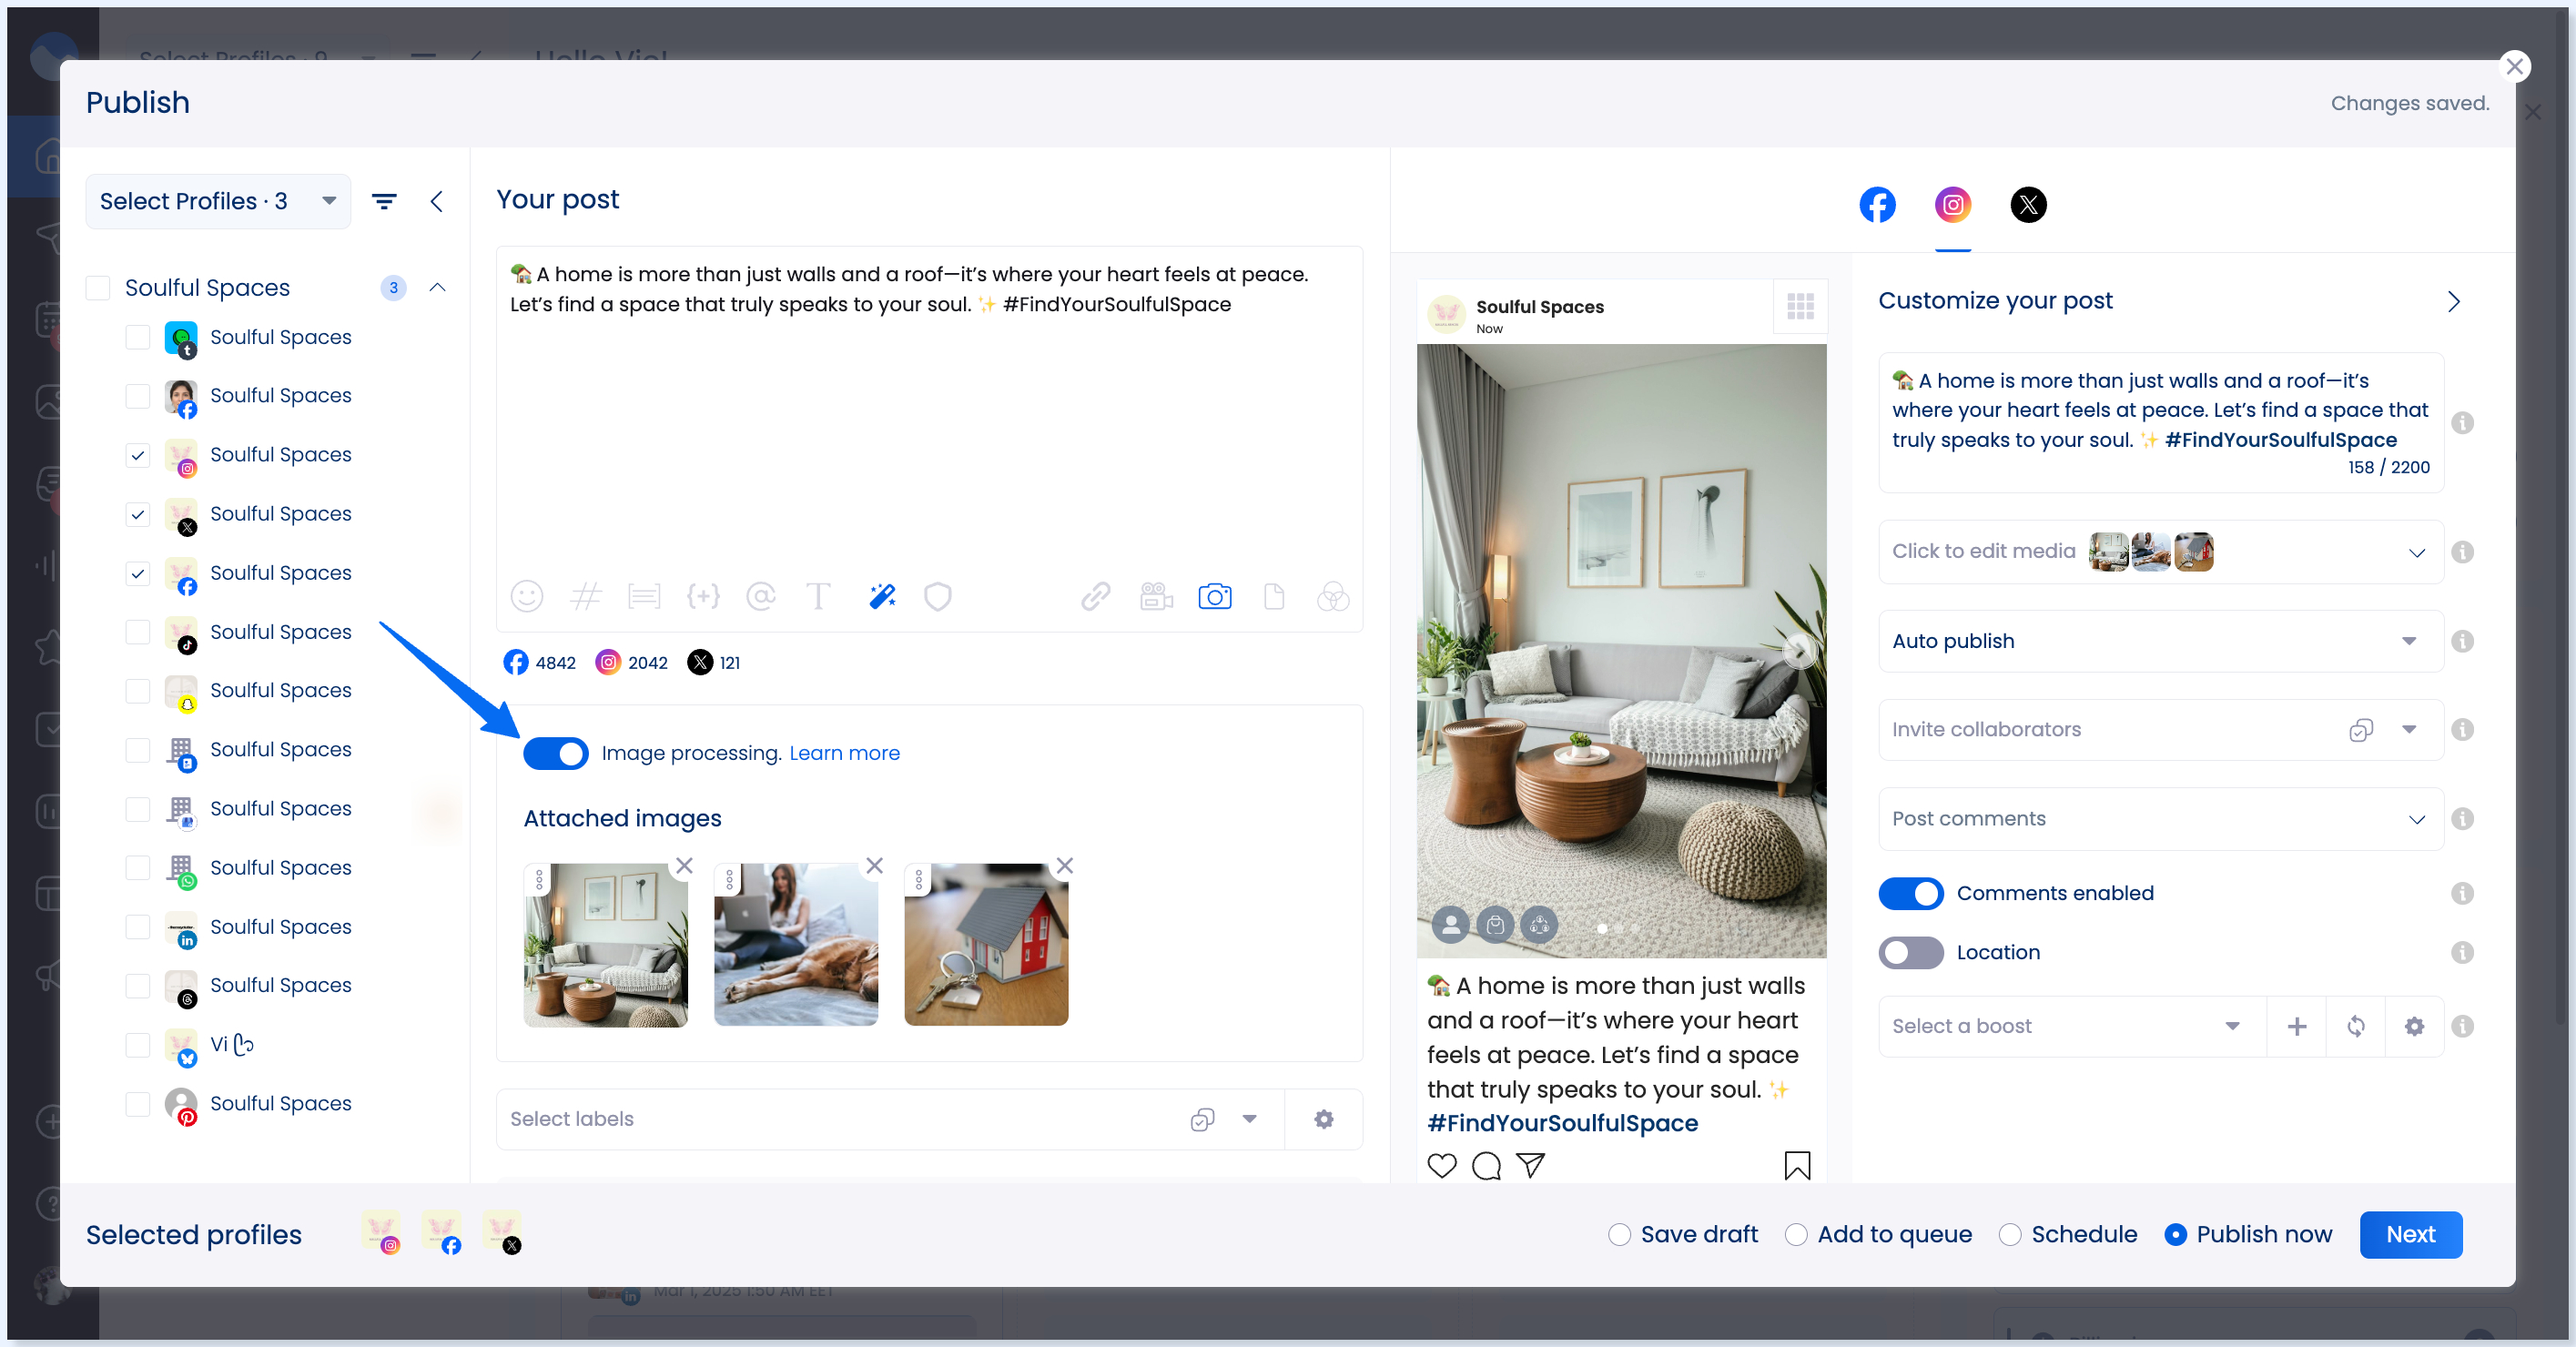Enable the Location switch
Screen dimensions: 2576x1347
click(1910, 953)
